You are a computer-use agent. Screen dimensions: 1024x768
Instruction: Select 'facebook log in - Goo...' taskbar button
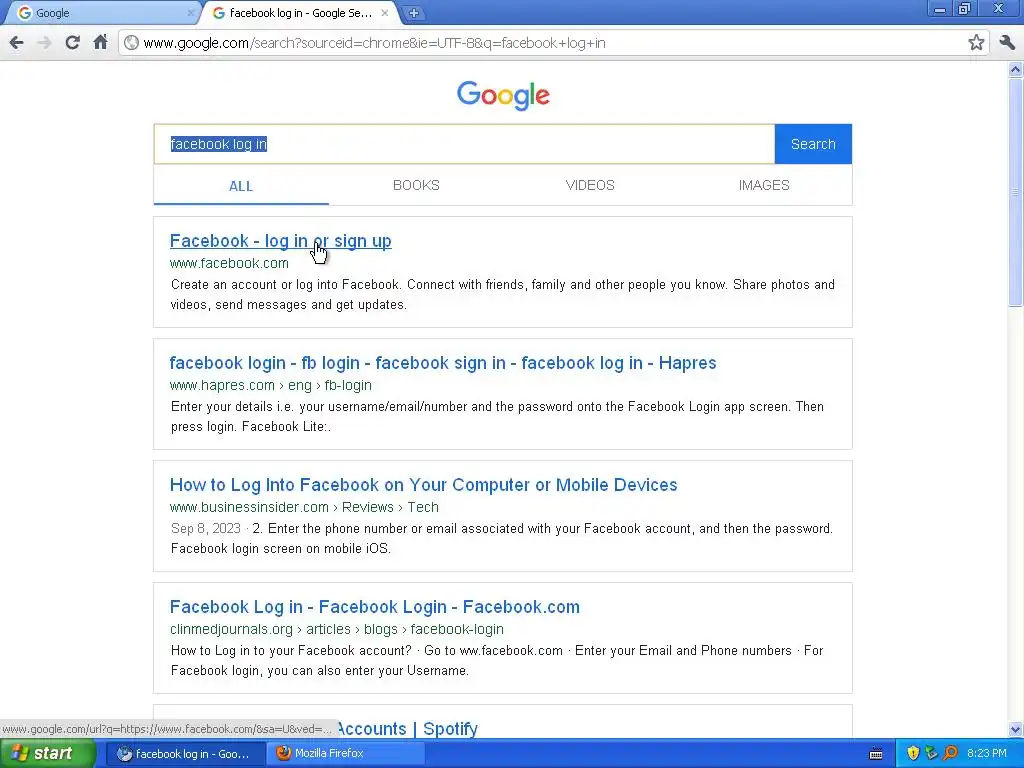pos(185,754)
